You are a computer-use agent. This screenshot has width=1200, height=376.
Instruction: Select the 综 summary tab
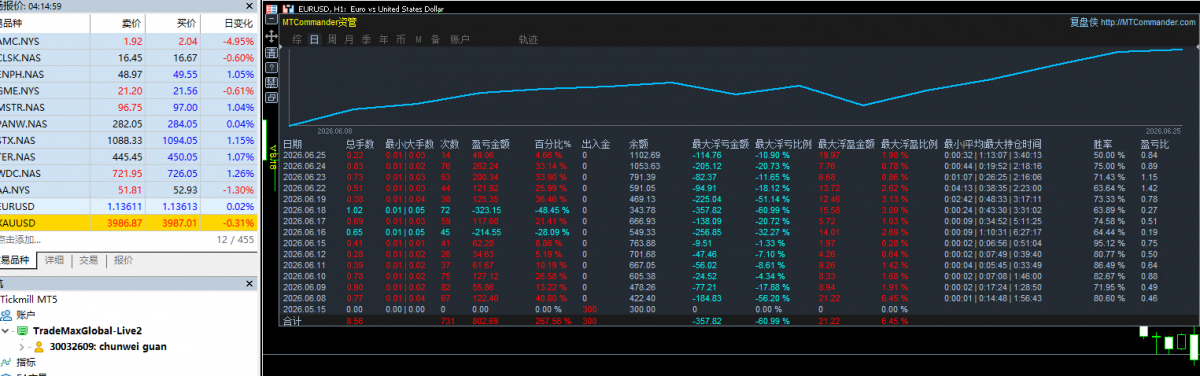tap(298, 40)
